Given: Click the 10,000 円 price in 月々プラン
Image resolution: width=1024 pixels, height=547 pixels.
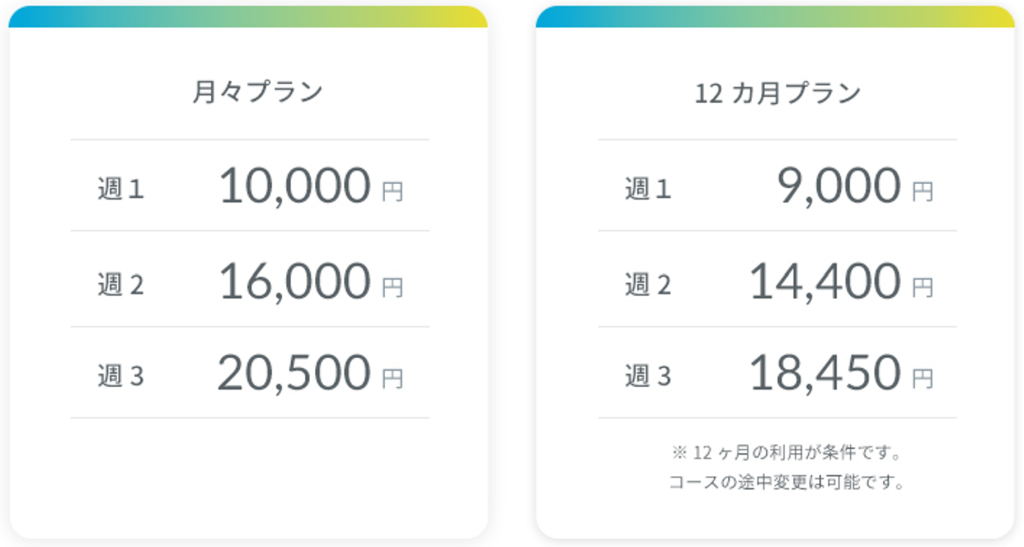Looking at the screenshot, I should coord(311,186).
